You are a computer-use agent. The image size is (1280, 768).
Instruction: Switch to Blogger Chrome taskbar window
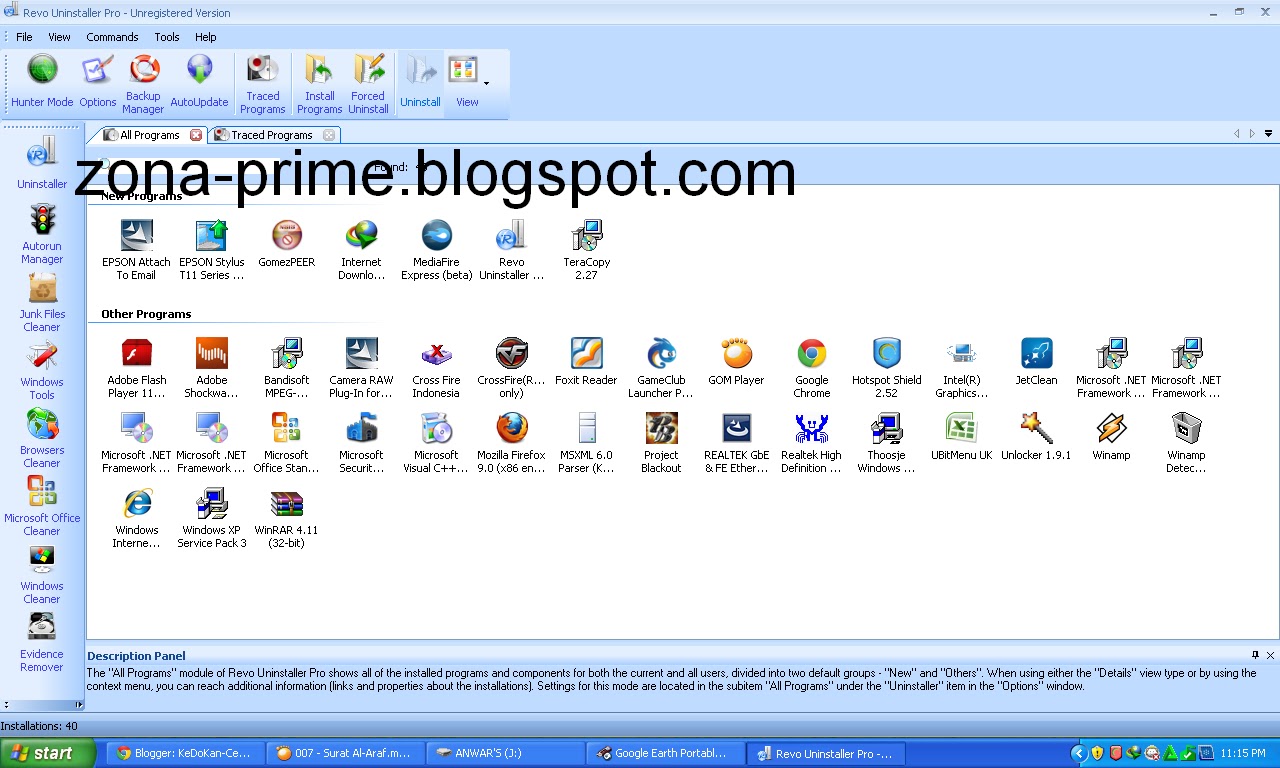[x=187, y=753]
